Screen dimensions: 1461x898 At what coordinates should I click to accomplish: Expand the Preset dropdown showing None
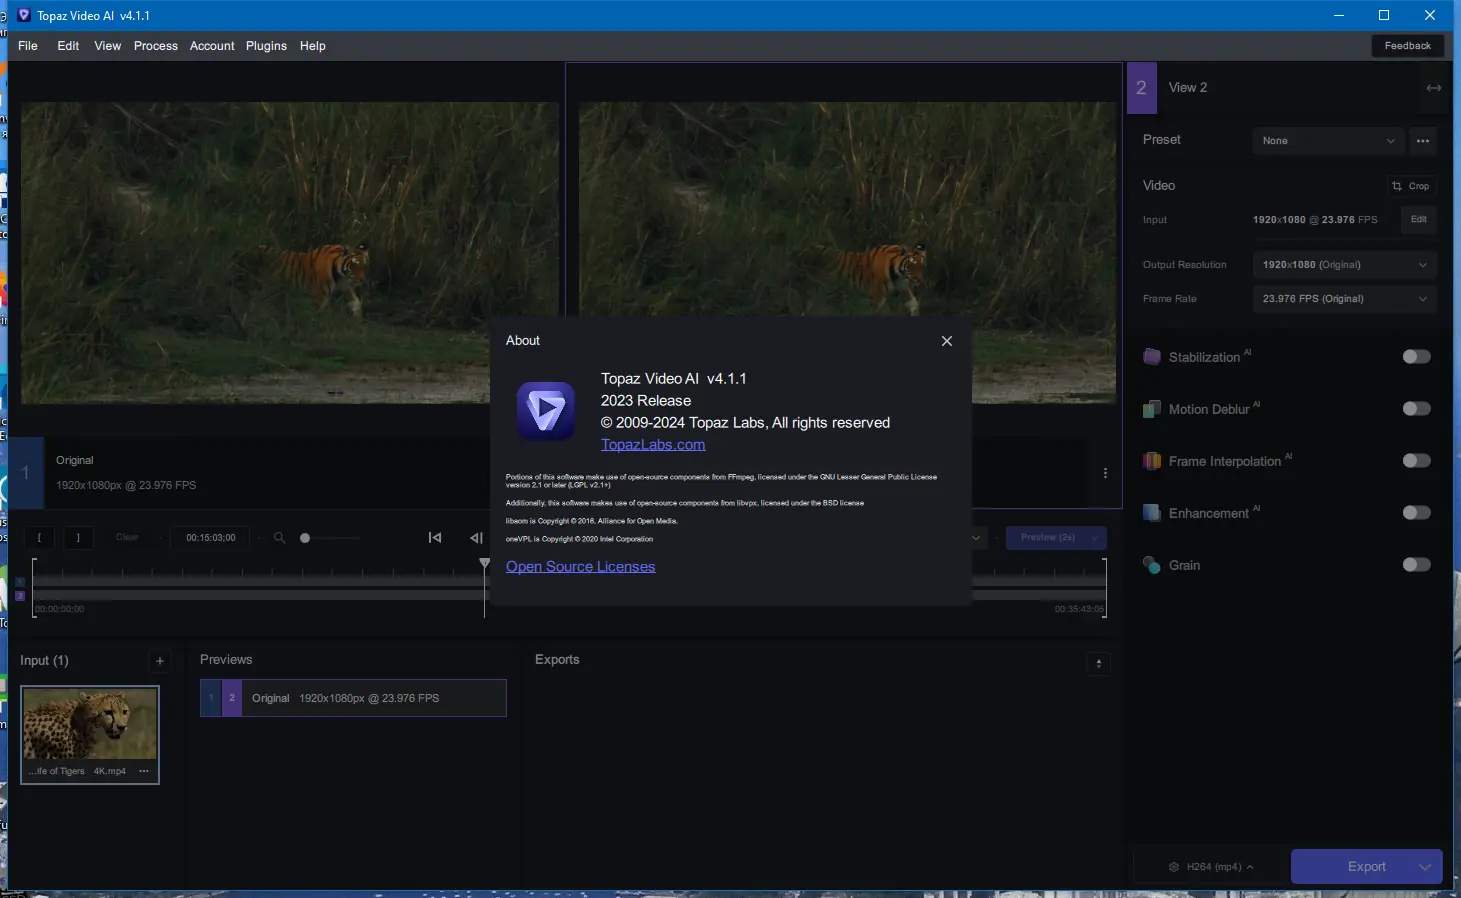point(1328,141)
